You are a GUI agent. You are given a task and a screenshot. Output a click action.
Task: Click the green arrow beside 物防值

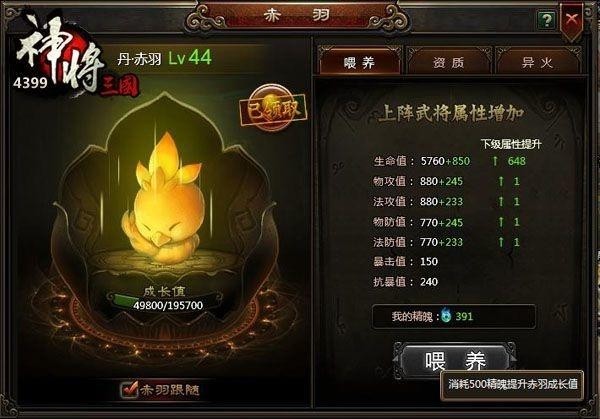[501, 222]
